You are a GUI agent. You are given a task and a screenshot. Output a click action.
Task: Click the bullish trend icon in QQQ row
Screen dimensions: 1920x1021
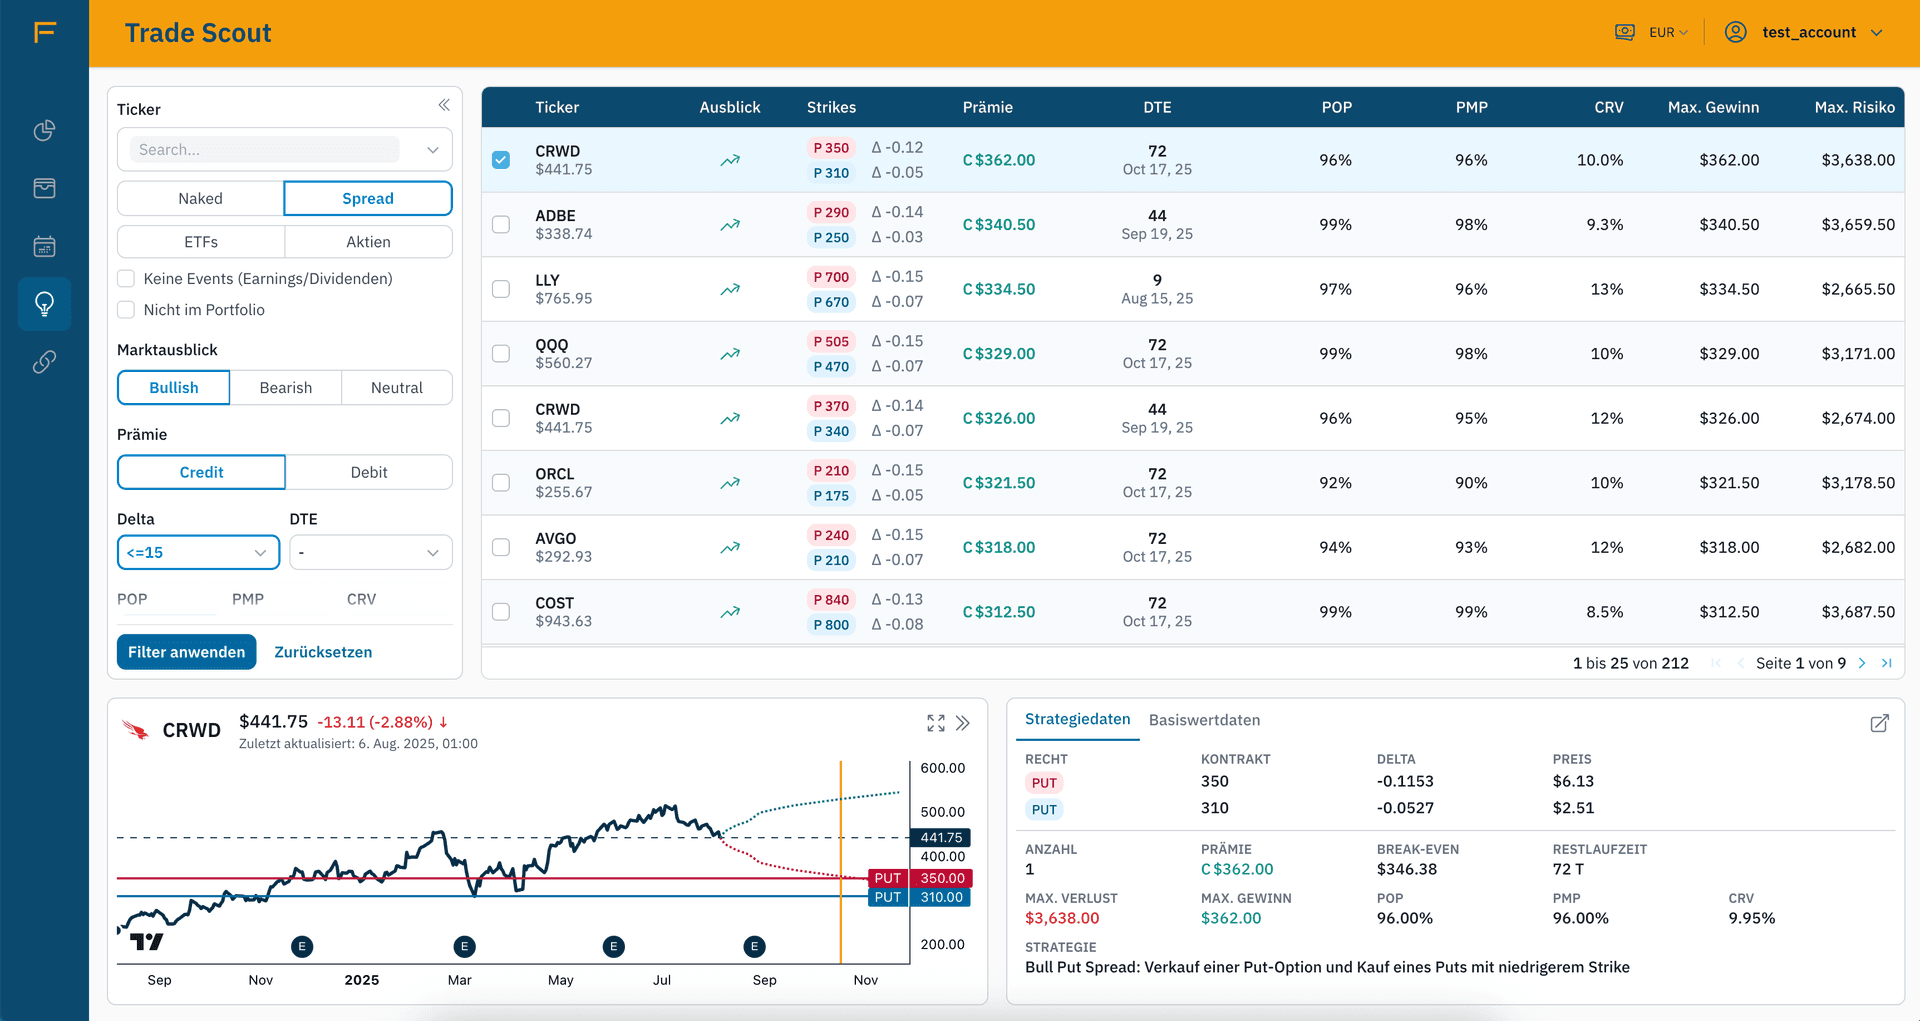tap(730, 354)
